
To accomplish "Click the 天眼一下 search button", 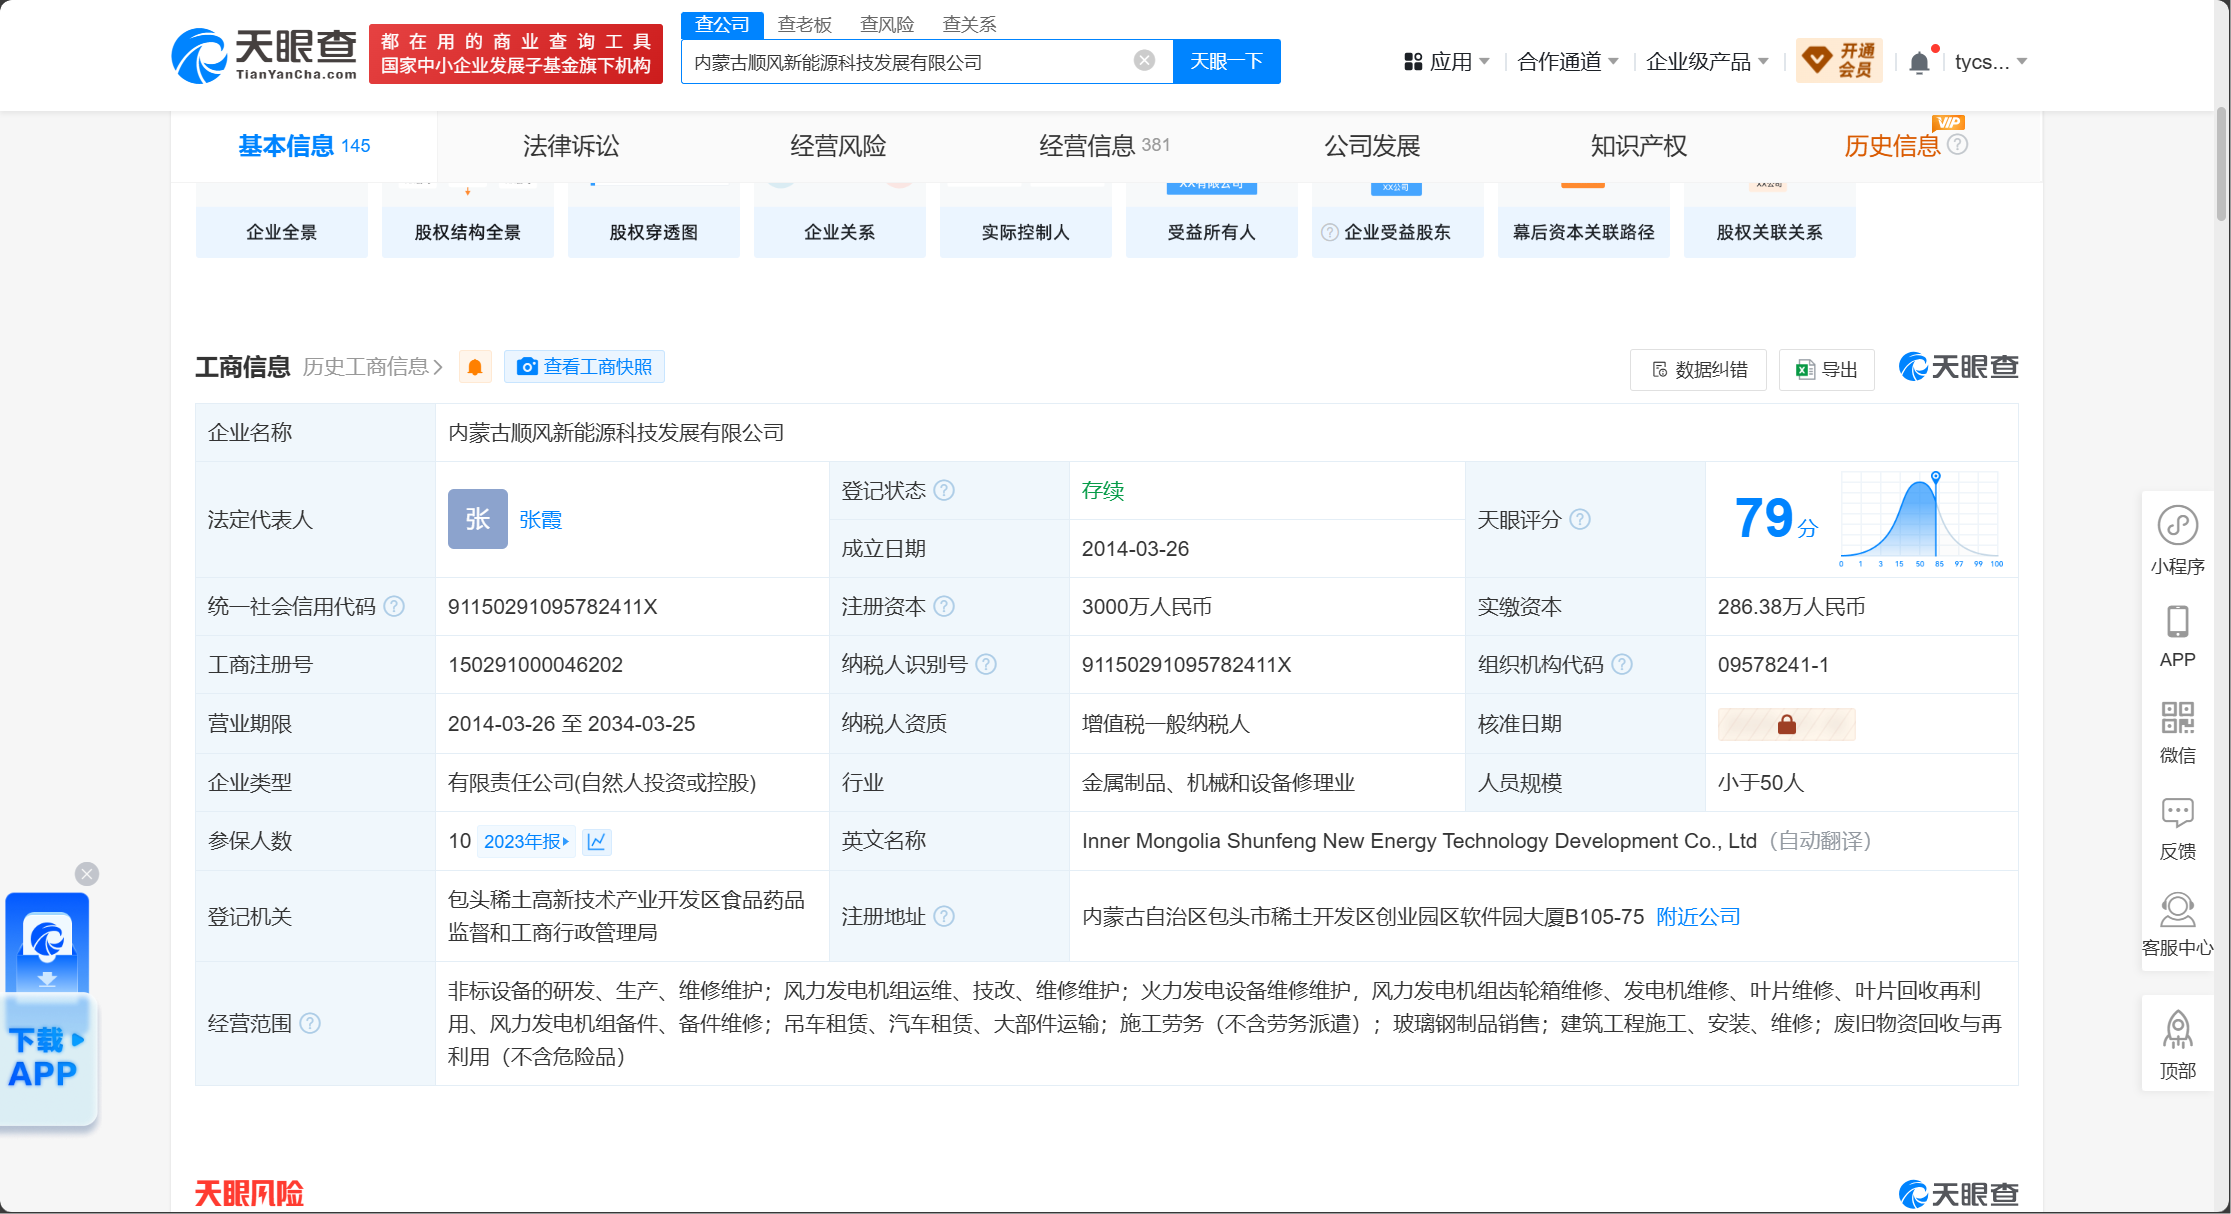I will click(x=1226, y=61).
